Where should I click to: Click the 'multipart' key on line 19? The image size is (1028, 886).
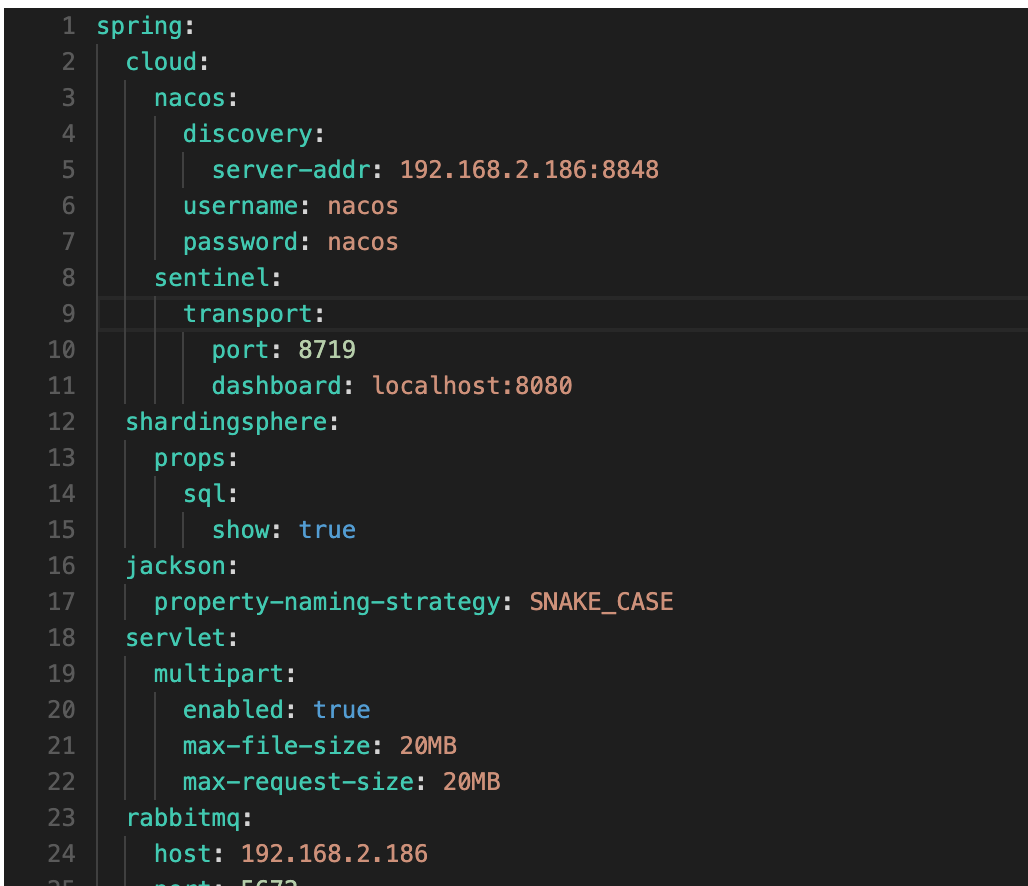(219, 674)
